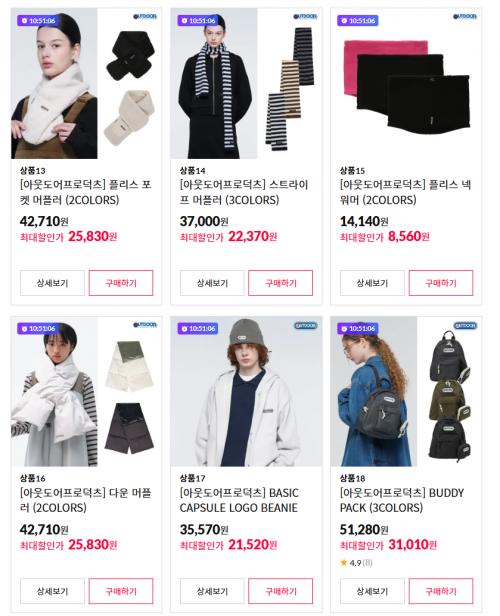500x616 pixels.
Task: Click the 다운 머플러 (2COLORS) title
Action: [x=86, y=500]
